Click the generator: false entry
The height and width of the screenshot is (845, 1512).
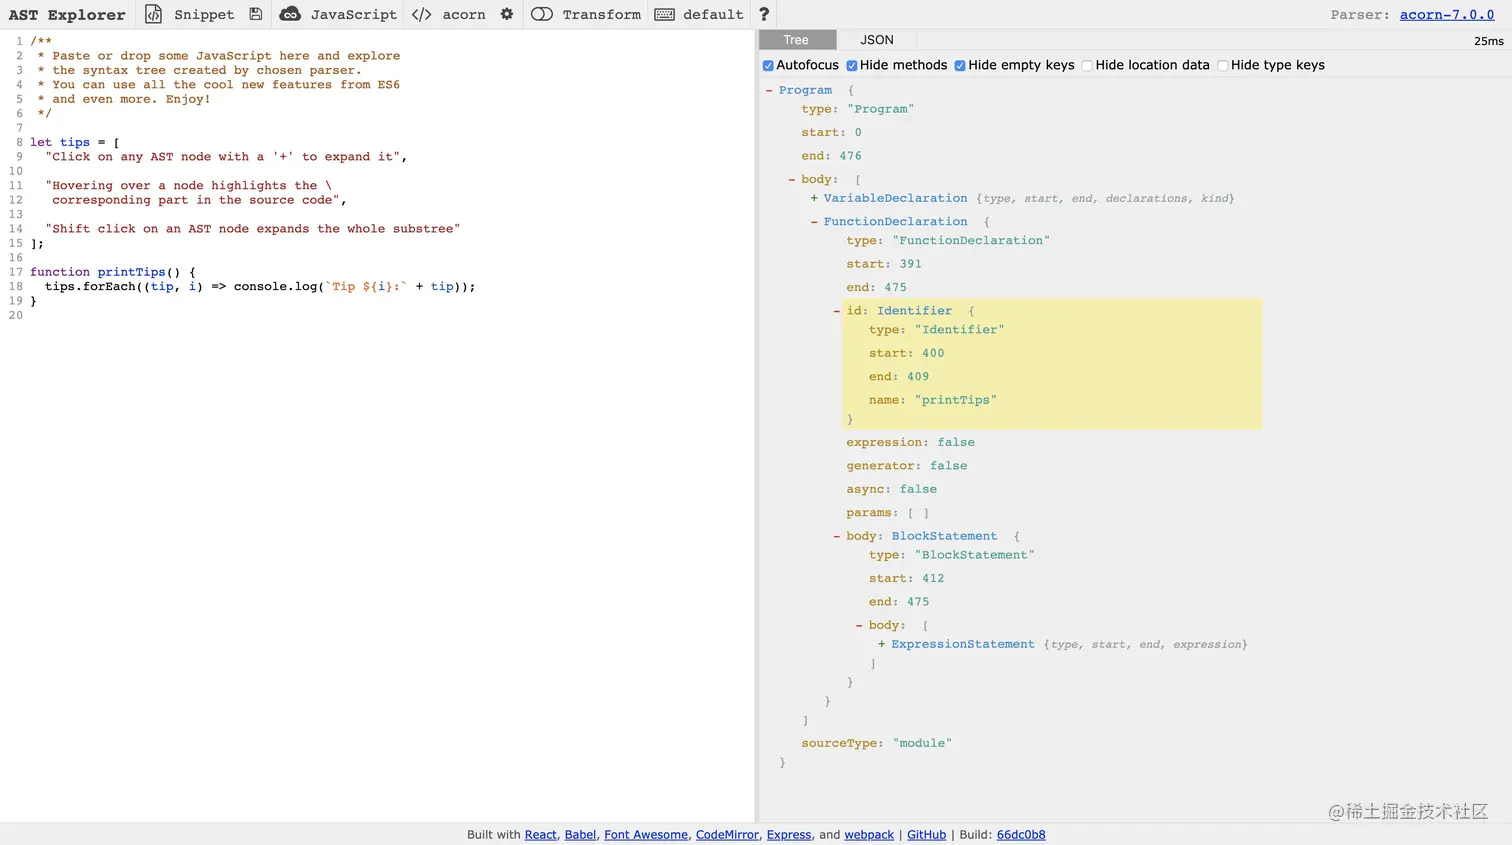[907, 466]
